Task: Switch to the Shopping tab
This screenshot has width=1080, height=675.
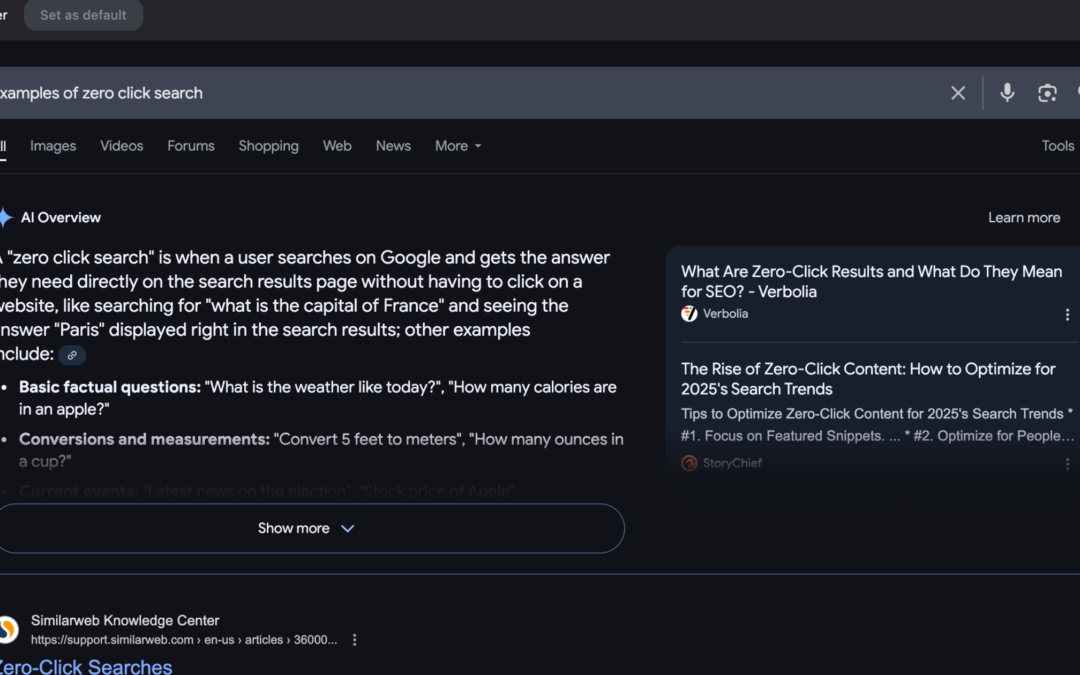Action: coord(269,146)
